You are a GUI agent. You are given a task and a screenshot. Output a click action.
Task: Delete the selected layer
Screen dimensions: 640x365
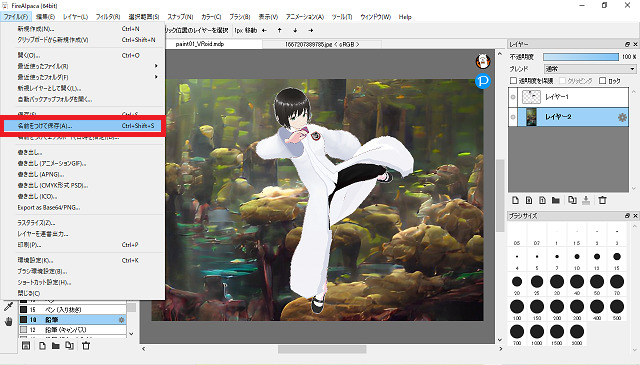click(x=602, y=200)
